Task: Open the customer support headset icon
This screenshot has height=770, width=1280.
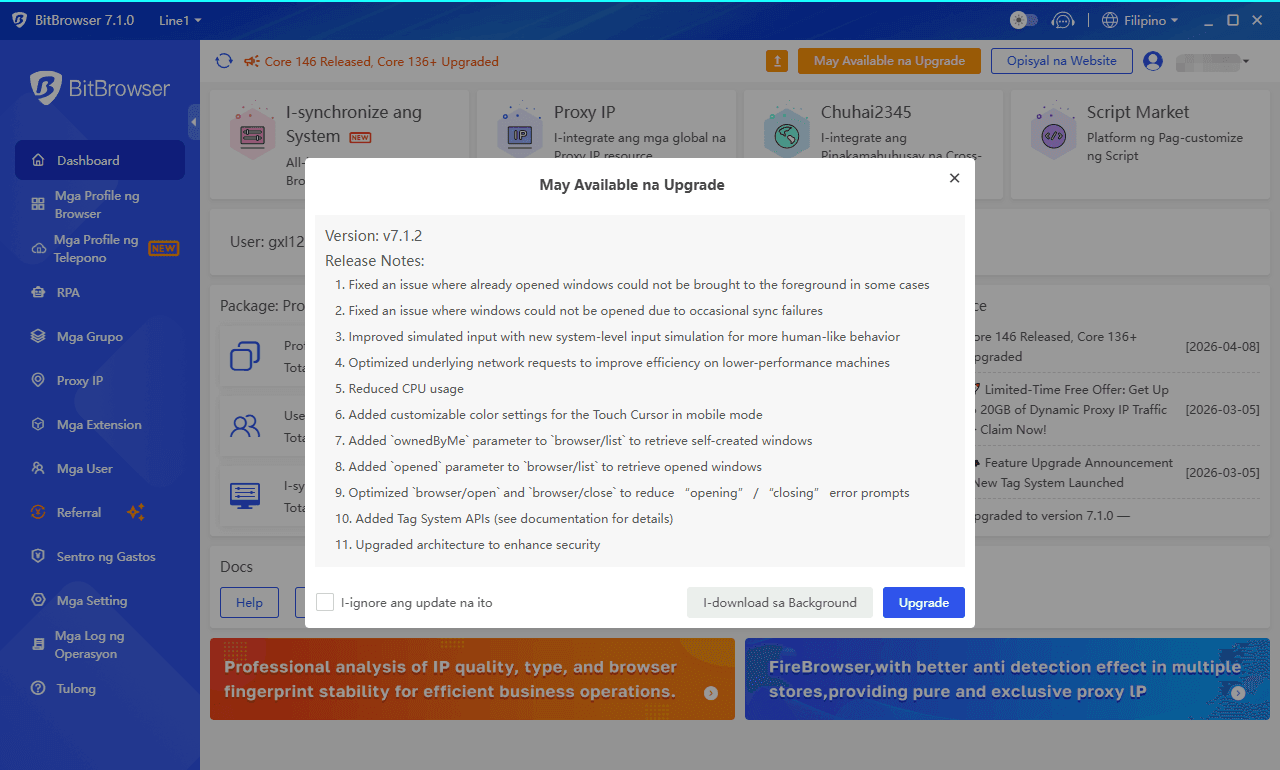Action: click(x=1063, y=20)
